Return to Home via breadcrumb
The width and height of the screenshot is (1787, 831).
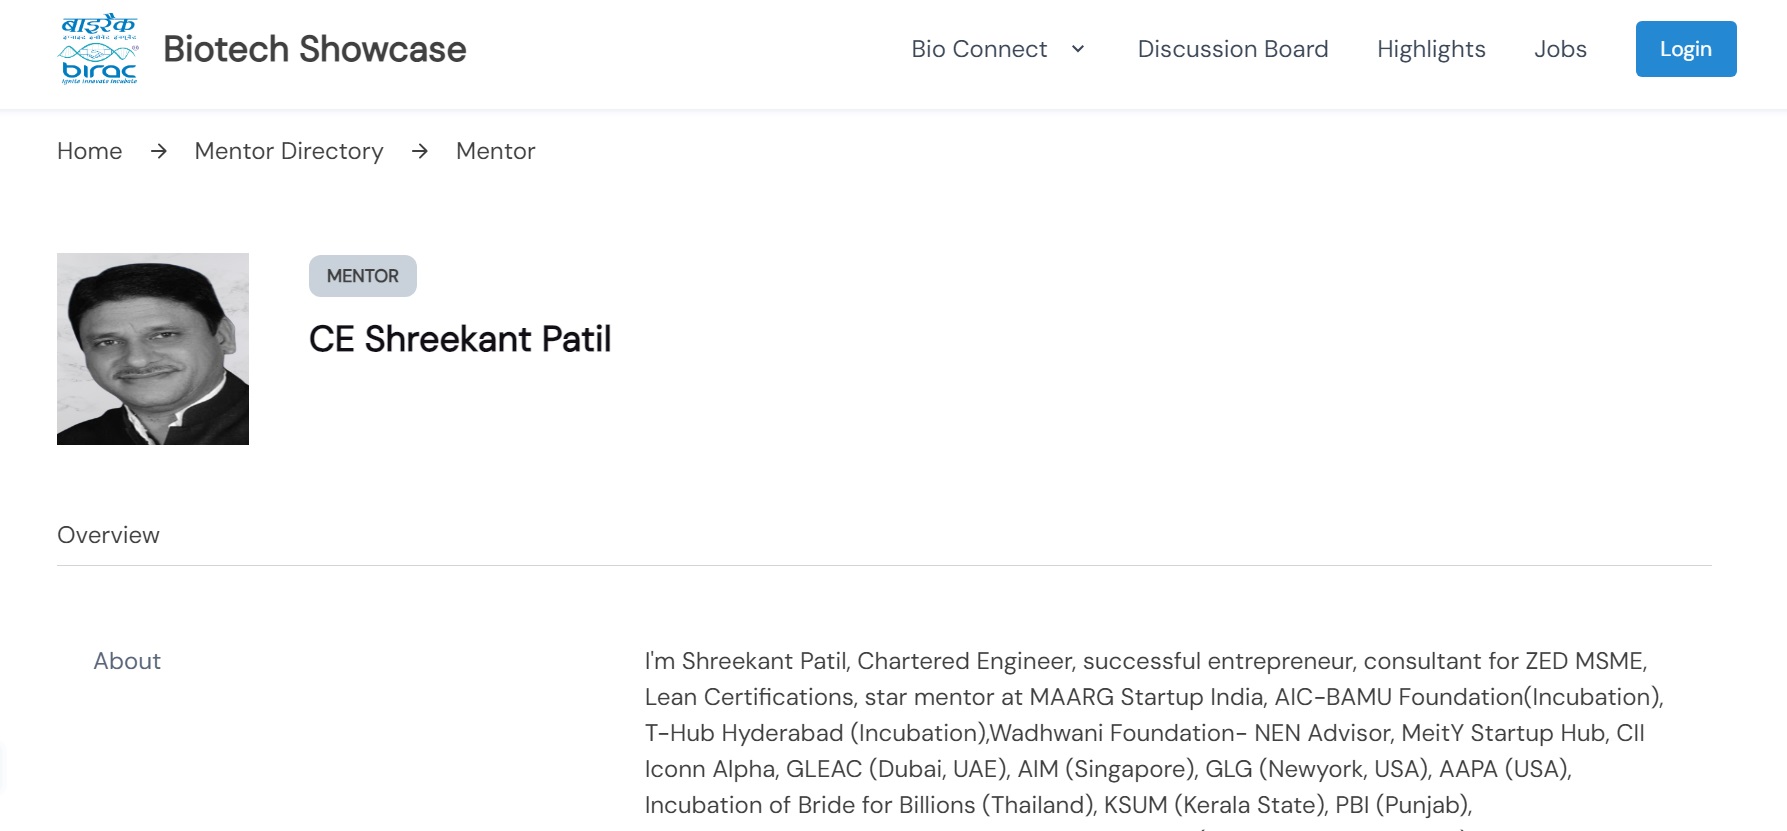[x=90, y=151]
